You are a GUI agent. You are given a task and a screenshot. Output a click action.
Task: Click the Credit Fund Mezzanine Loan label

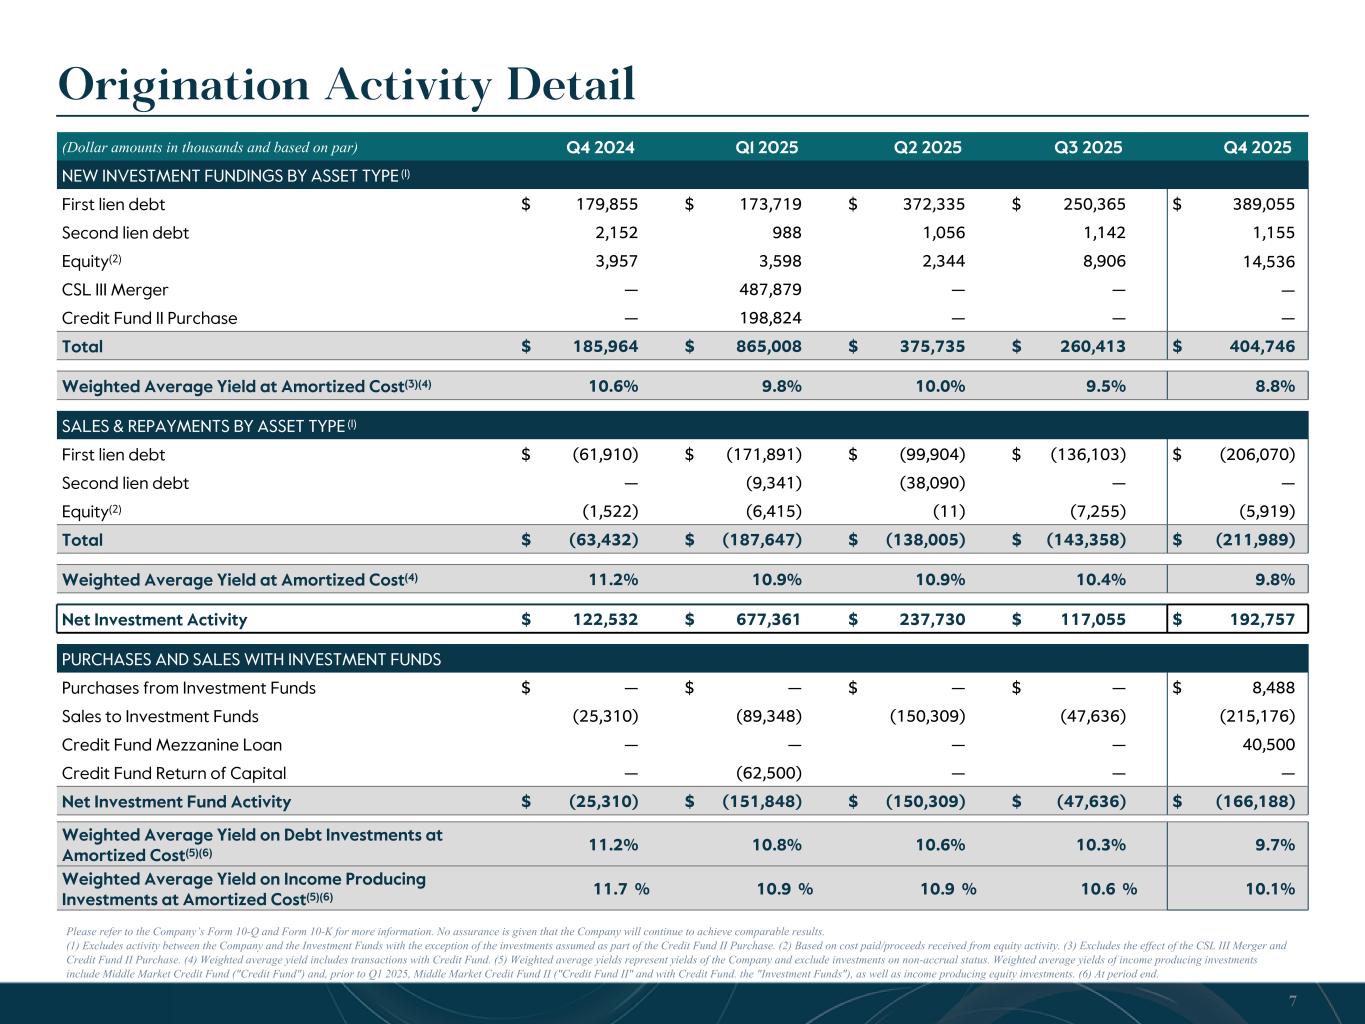pyautogui.click(x=171, y=745)
